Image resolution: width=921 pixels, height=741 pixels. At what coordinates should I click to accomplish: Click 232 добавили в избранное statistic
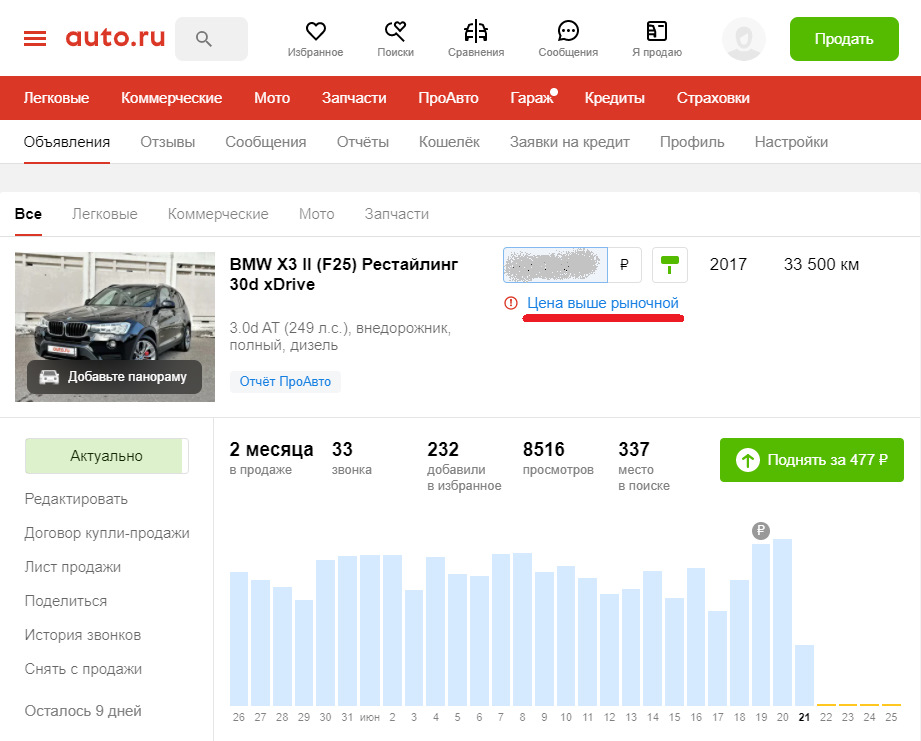tap(464, 466)
